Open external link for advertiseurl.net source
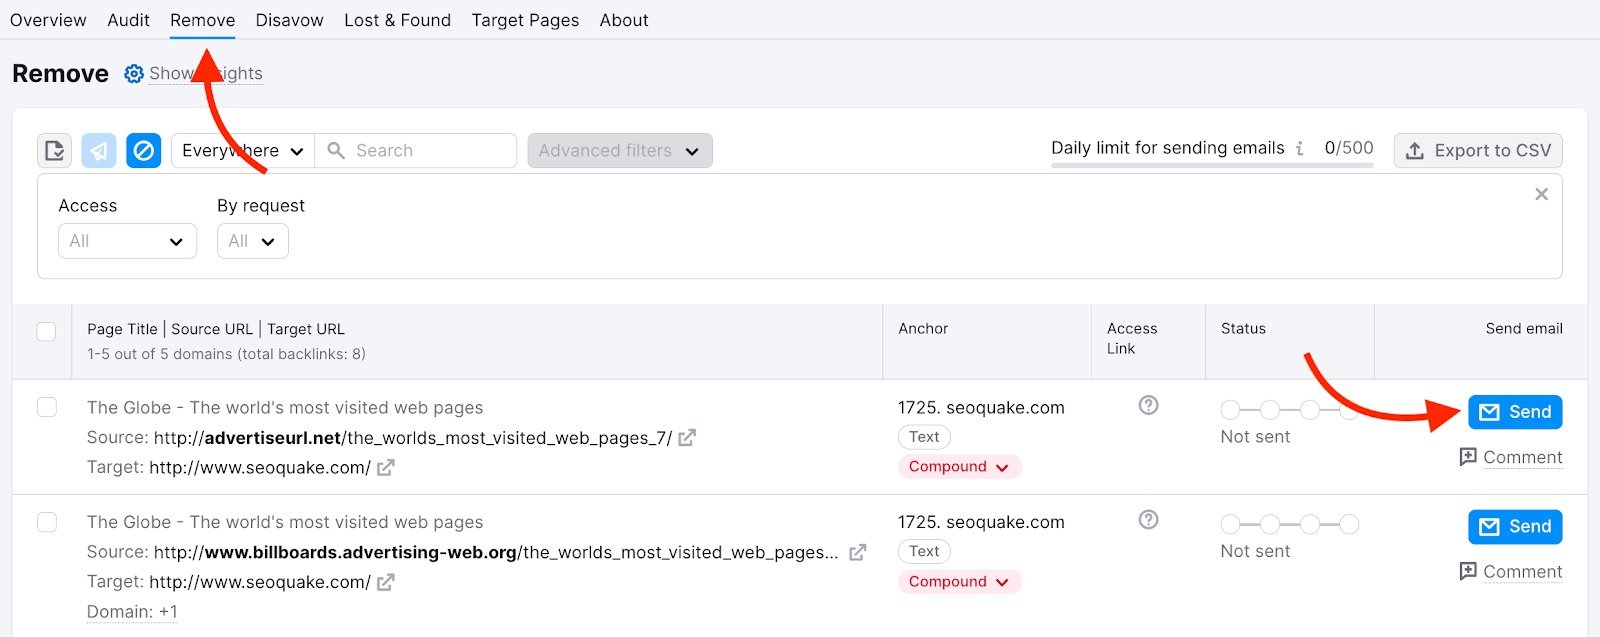 coord(687,438)
